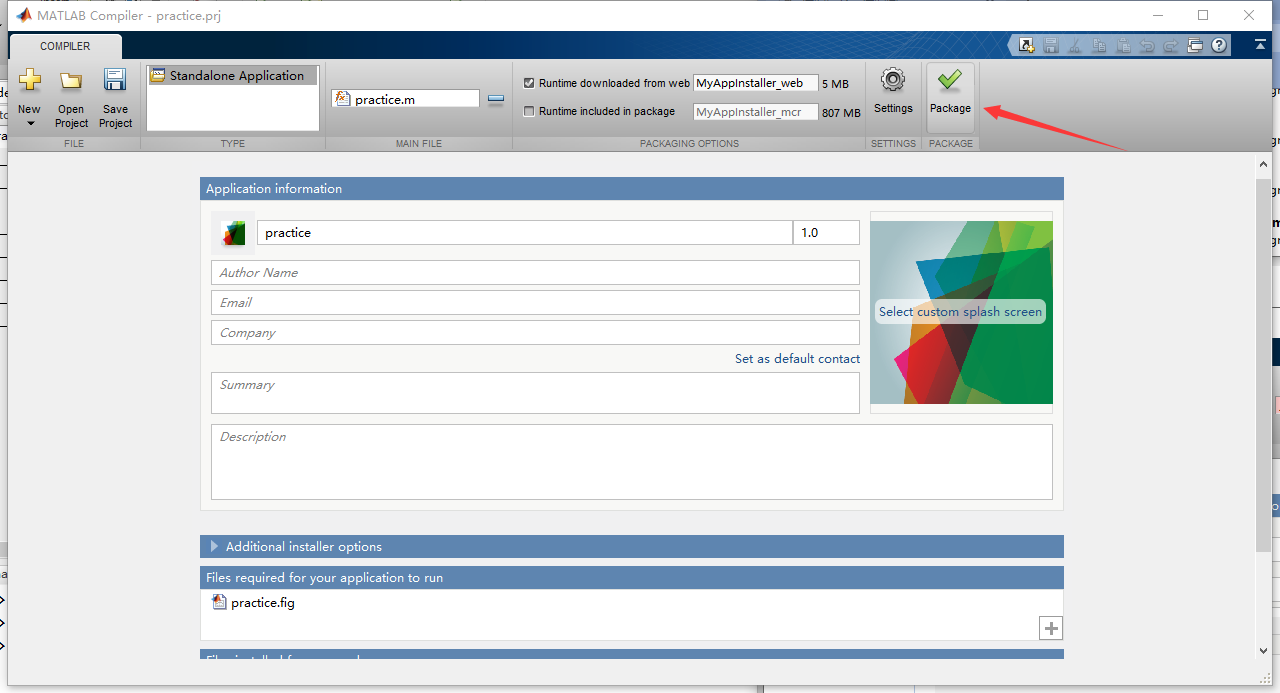The height and width of the screenshot is (693, 1280).
Task: Edit the version field 1.0
Action: 826,233
